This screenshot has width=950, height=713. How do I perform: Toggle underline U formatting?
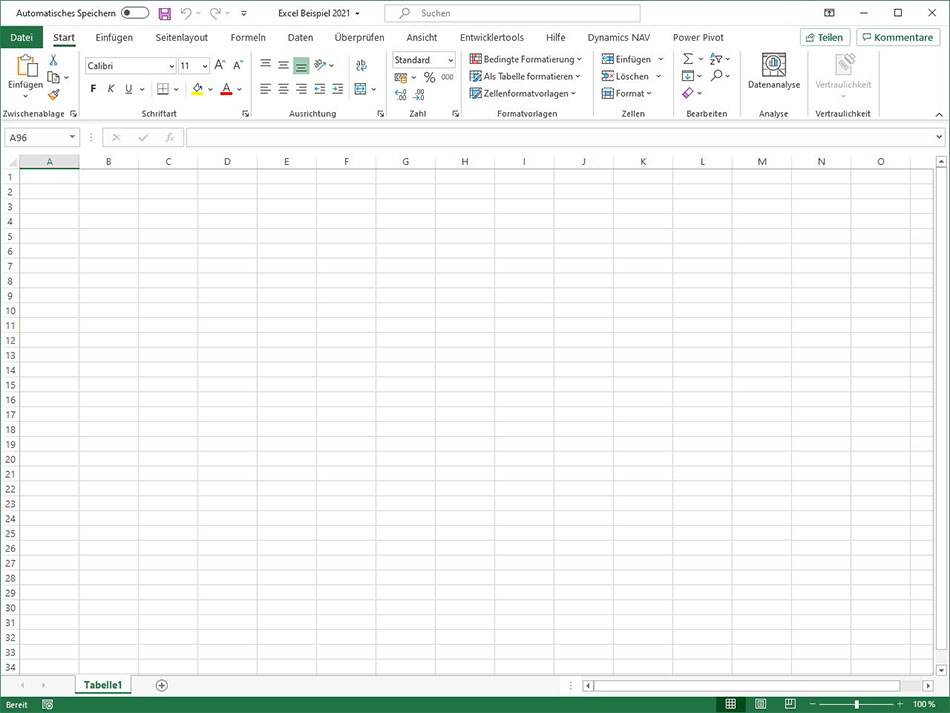pyautogui.click(x=128, y=89)
